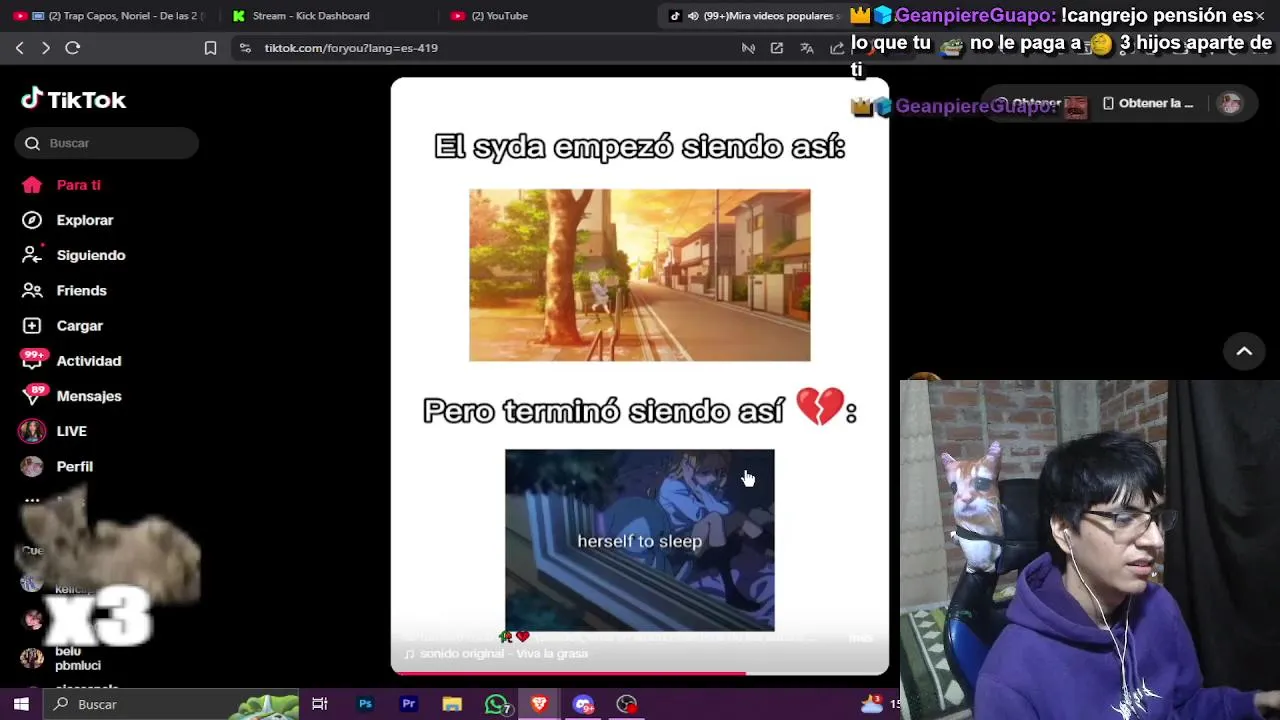Open the profile avatar menu at top right

[x=1230, y=103]
